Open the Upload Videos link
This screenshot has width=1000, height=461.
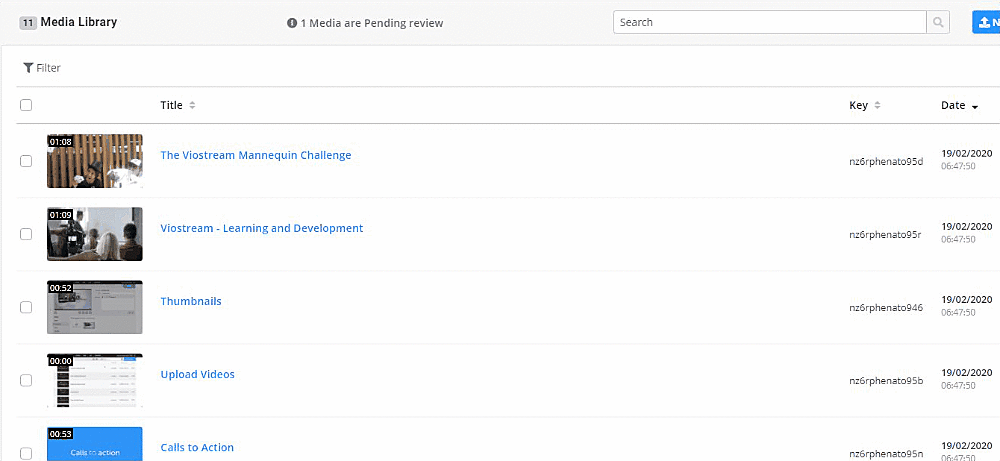pos(197,374)
